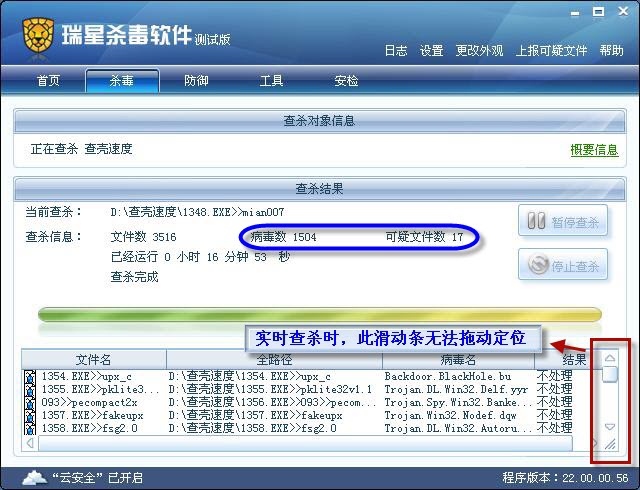This screenshot has width=640, height=490.
Task: Click 更改外观 to change skin
Action: tap(479, 51)
